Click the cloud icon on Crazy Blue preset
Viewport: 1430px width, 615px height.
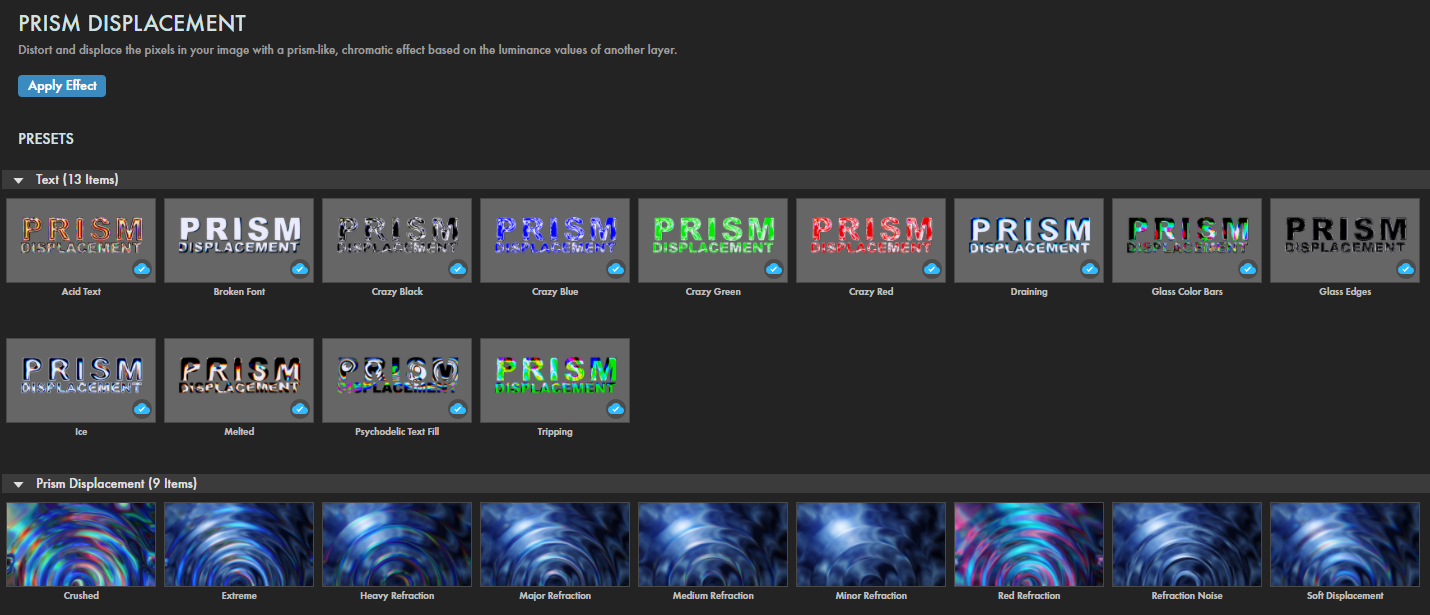616,269
